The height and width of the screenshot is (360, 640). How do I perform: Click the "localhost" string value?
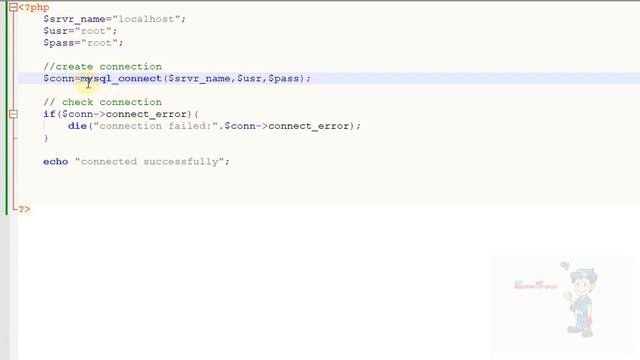click(146, 19)
